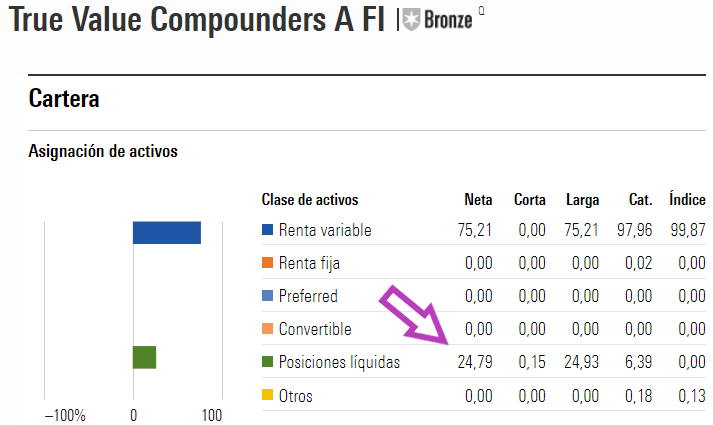Click the small Q superscript next to Bronze
The image size is (713, 425).
click(x=482, y=11)
